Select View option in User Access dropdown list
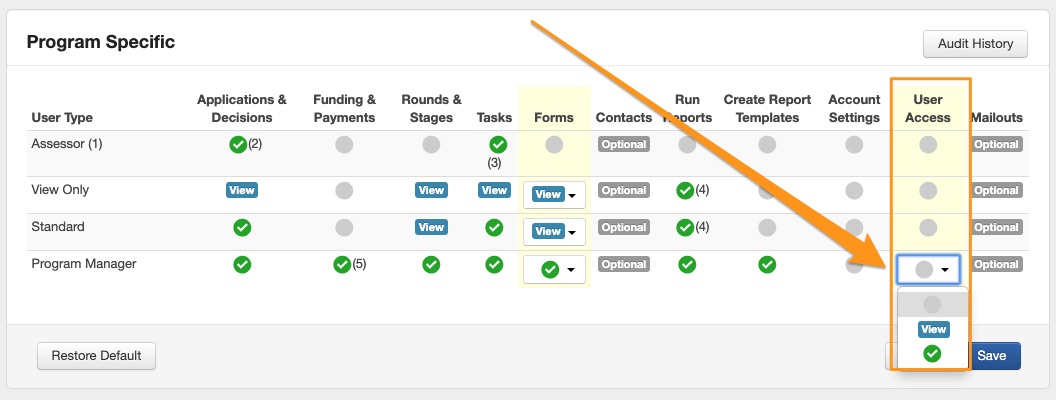Image resolution: width=1056 pixels, height=400 pixels. coord(933,329)
